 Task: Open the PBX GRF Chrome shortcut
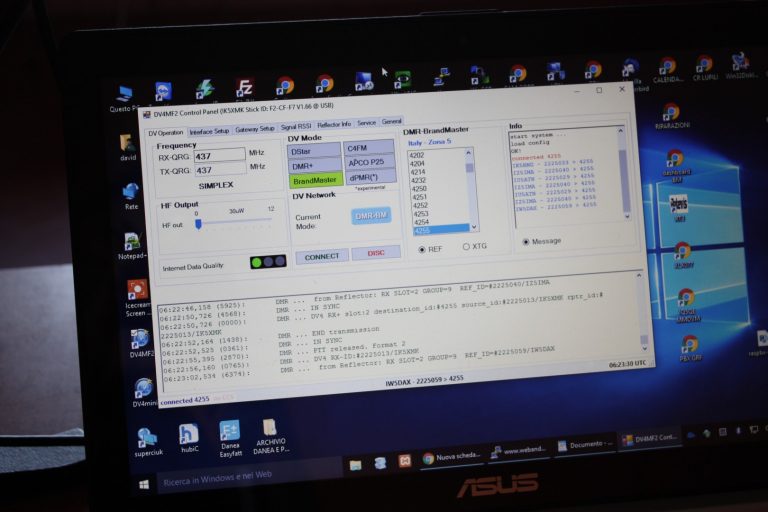(x=690, y=348)
